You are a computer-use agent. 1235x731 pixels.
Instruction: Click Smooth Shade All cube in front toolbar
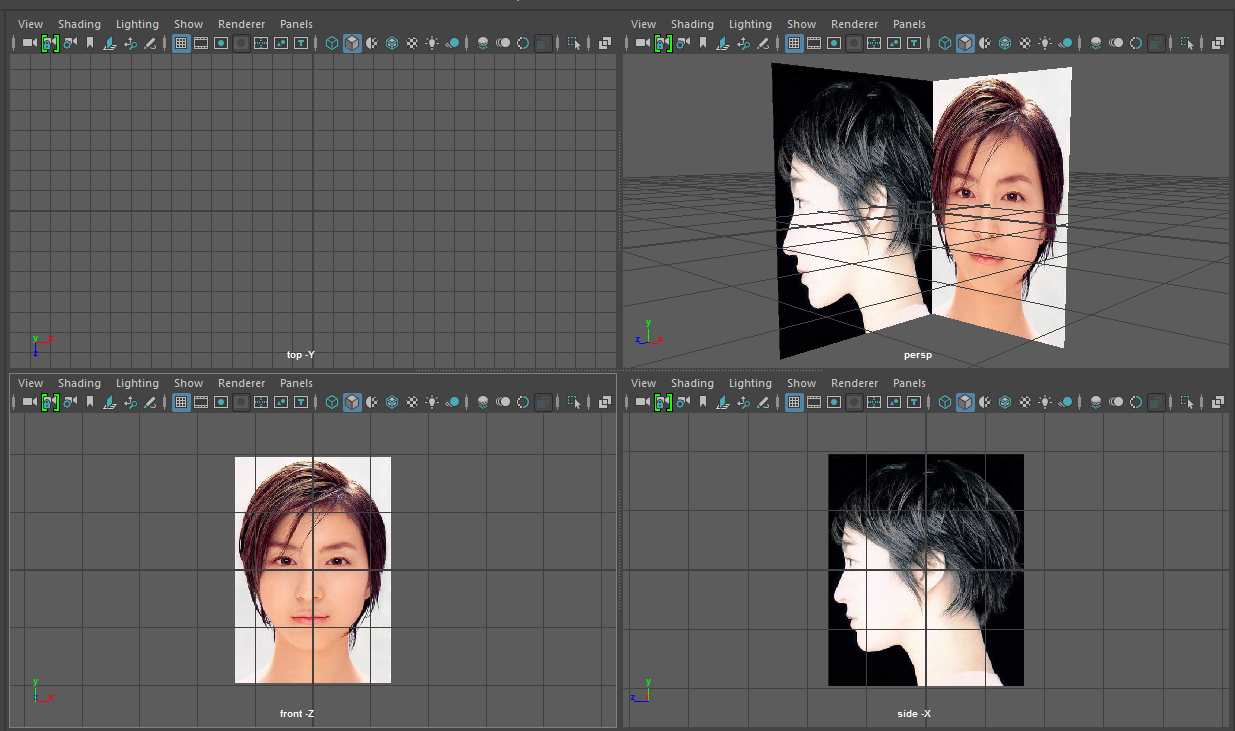point(352,402)
